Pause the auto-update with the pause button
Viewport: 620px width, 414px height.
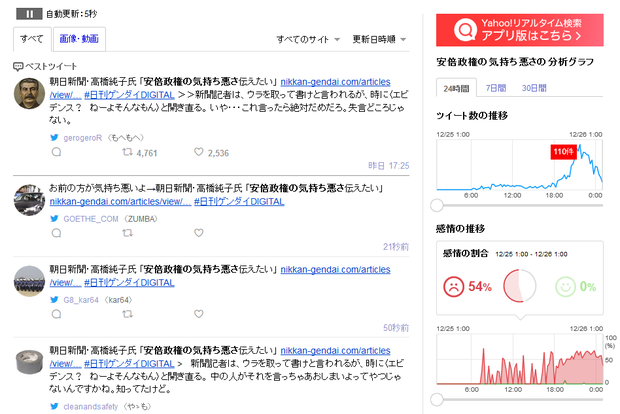(x=29, y=14)
